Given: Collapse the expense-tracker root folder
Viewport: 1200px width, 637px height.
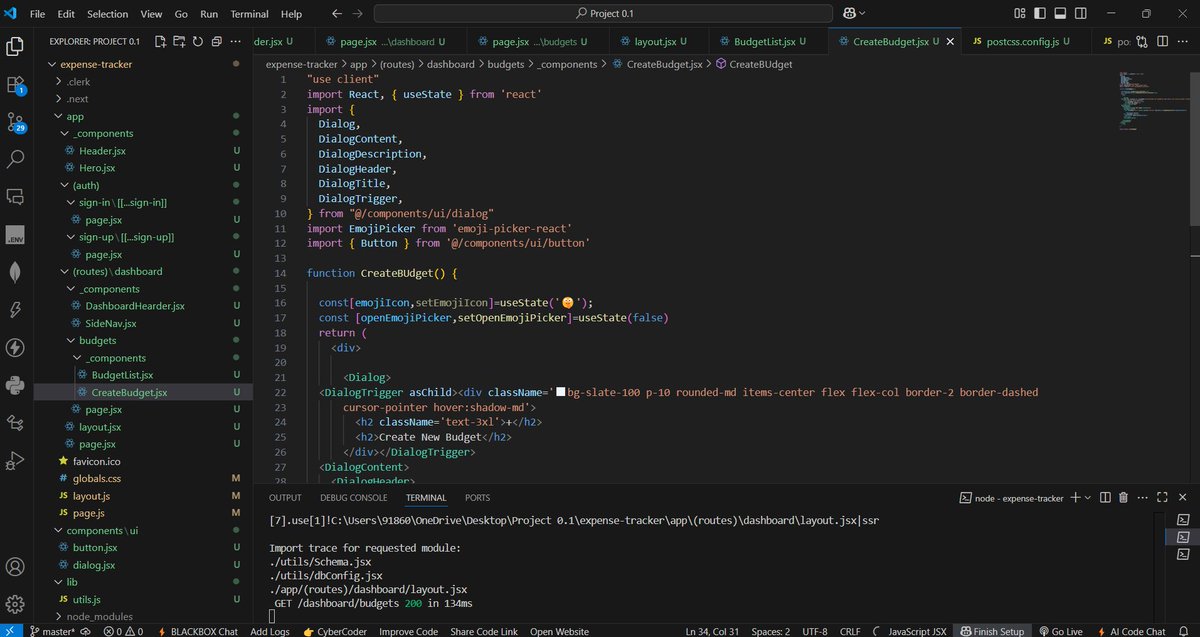Looking at the screenshot, I should (53, 64).
